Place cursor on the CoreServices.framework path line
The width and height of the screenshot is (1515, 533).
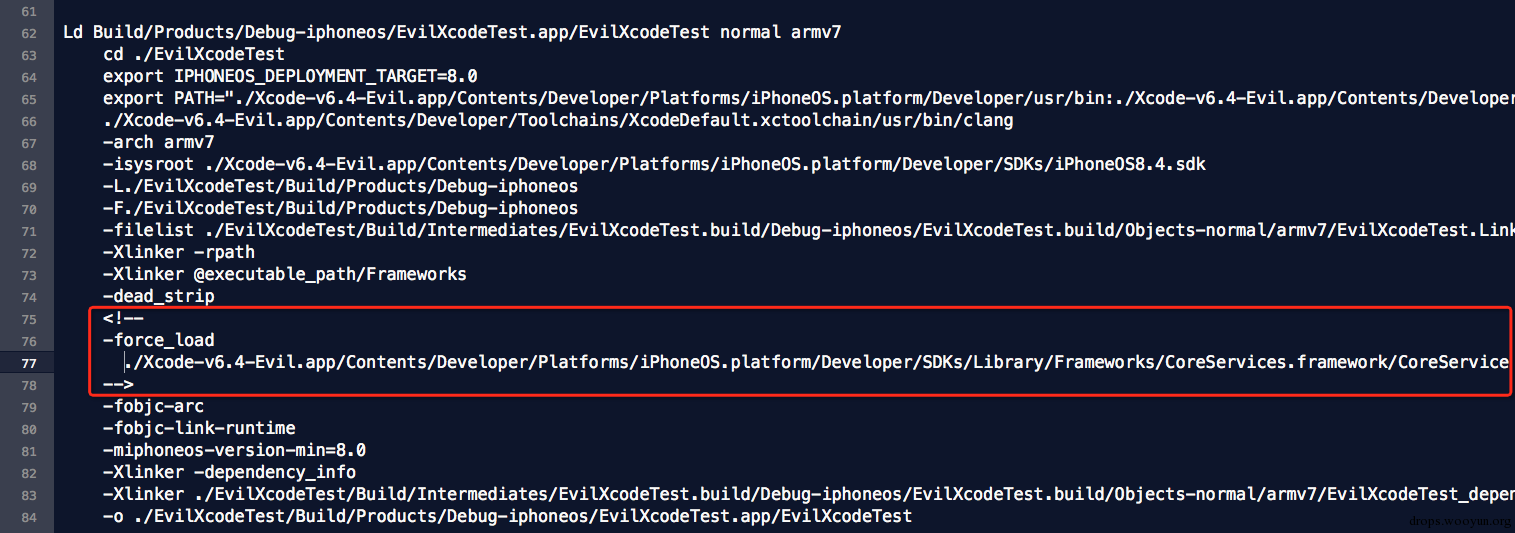coord(818,363)
